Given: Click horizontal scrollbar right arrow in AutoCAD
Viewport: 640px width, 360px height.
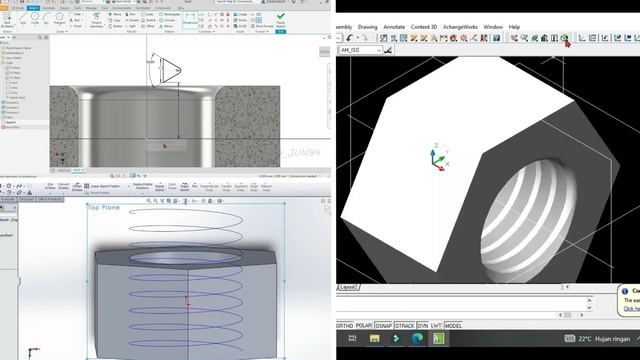Looking at the screenshot, I should point(582,315).
